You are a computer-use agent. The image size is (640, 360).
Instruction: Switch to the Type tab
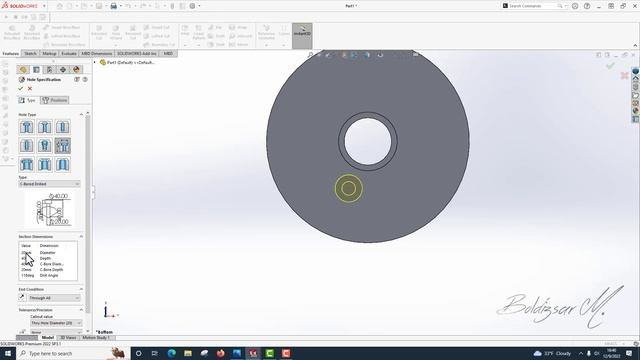click(x=27, y=100)
